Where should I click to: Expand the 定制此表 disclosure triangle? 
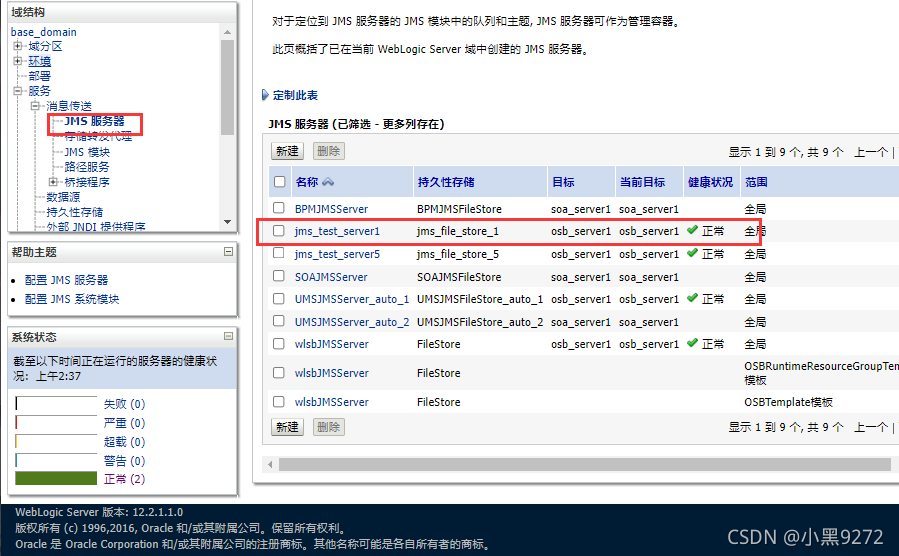tap(265, 95)
